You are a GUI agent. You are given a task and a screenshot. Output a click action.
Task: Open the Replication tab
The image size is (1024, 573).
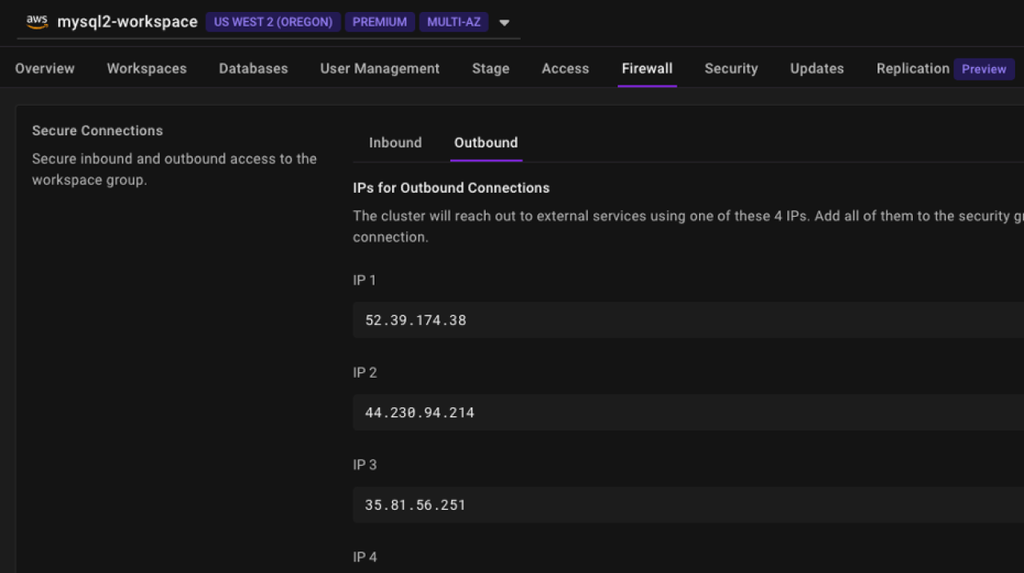click(x=913, y=69)
